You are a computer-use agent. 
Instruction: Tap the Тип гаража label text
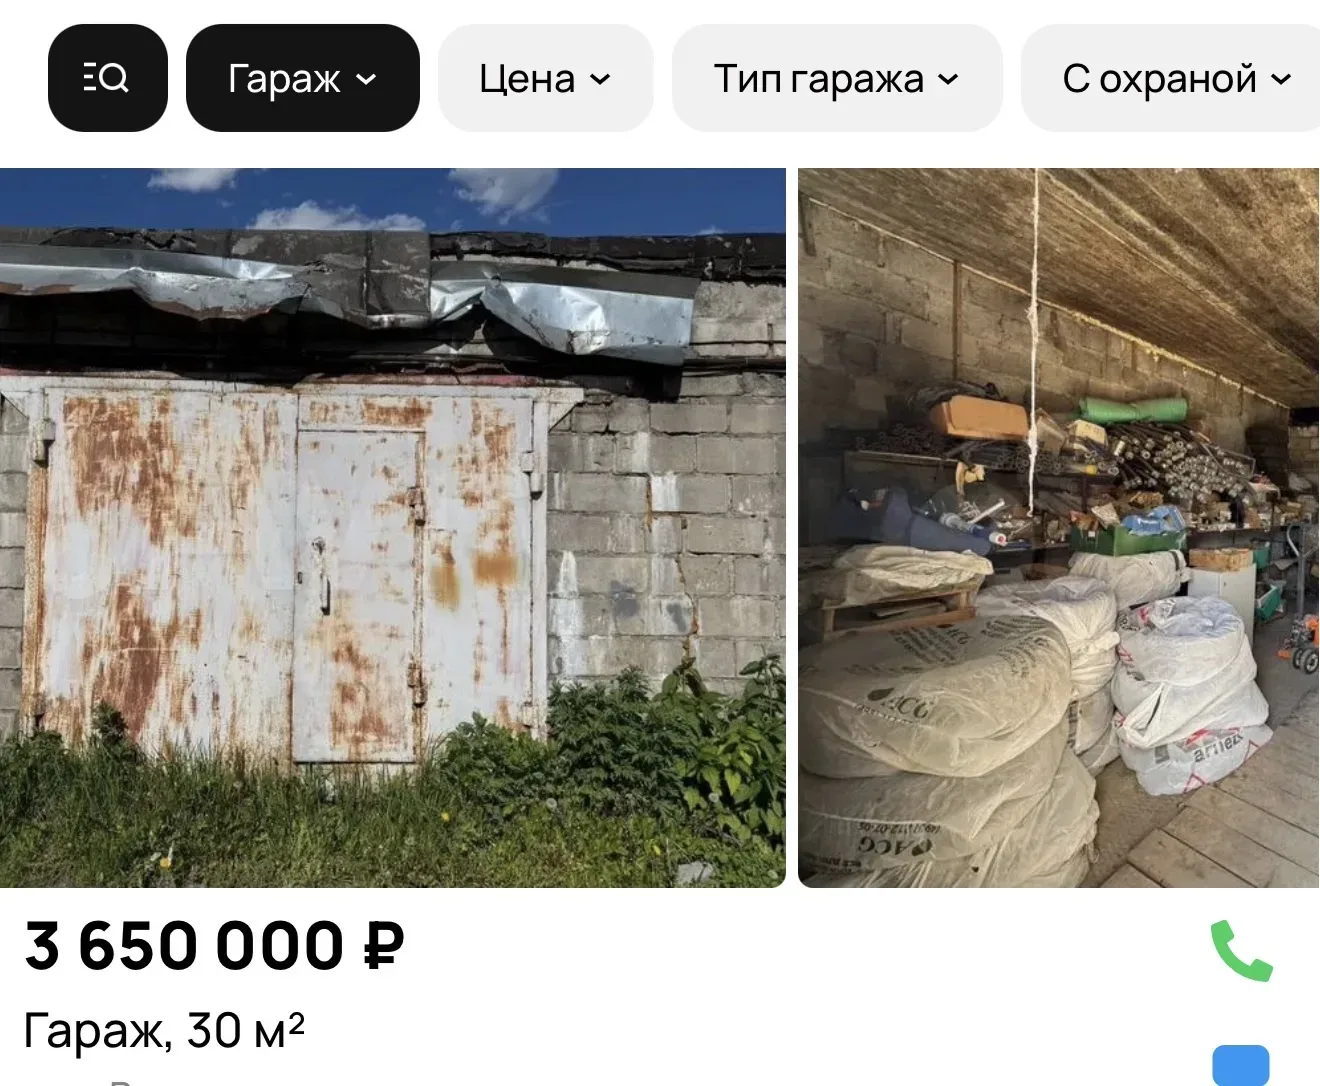(x=818, y=79)
